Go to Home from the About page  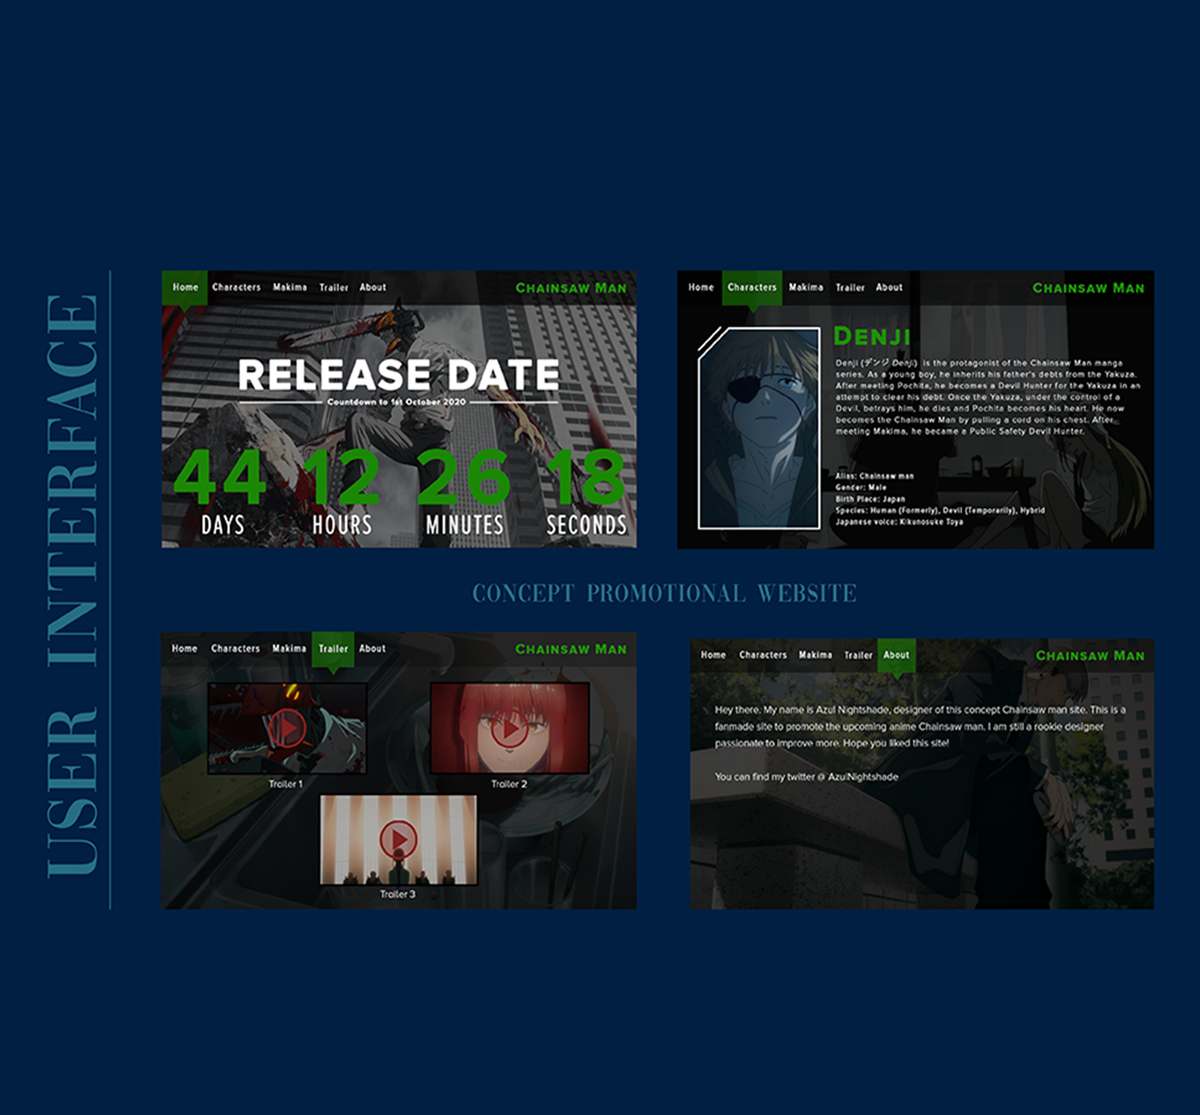pos(713,655)
